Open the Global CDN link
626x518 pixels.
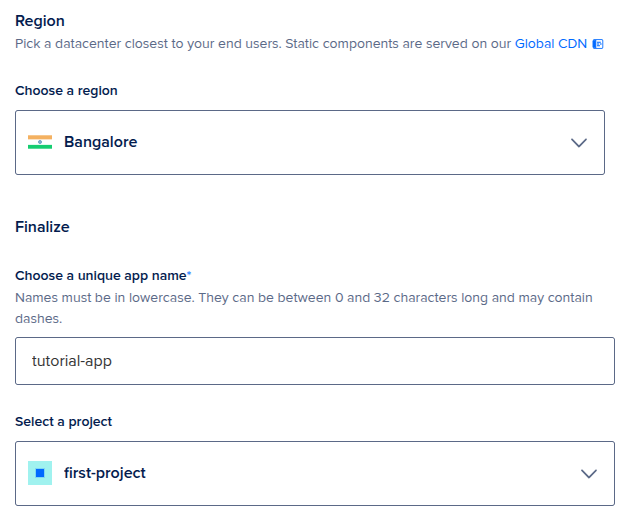pos(551,44)
